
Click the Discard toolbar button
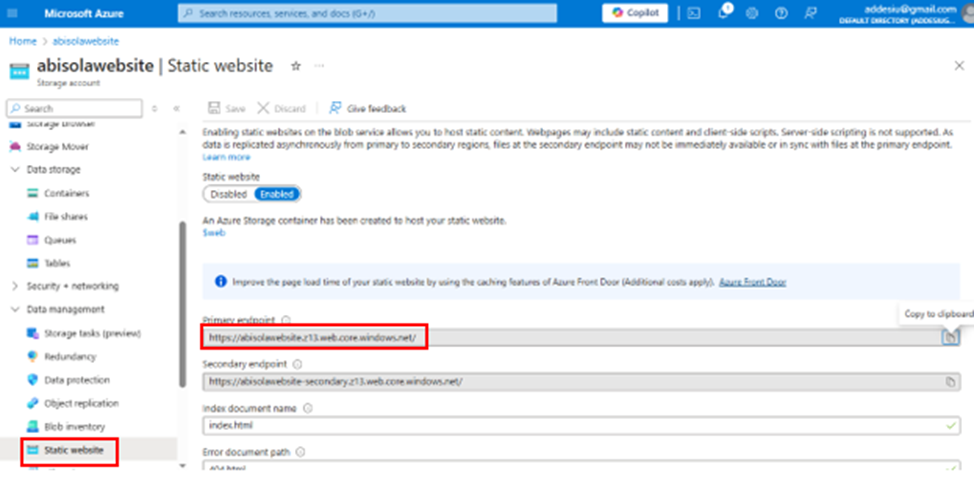pyautogui.click(x=281, y=108)
